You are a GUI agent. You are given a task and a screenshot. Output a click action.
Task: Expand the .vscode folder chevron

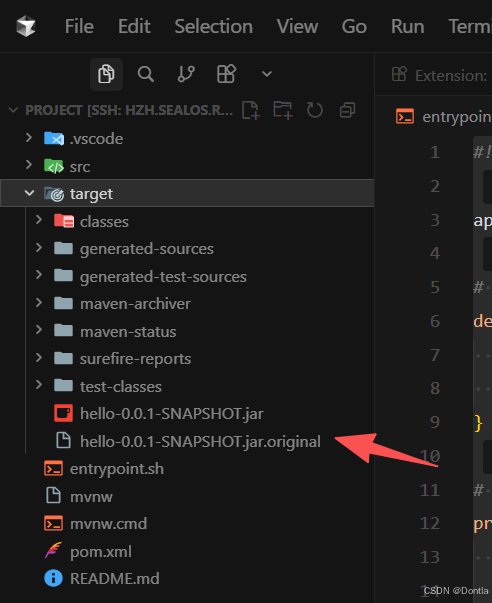pyautogui.click(x=29, y=137)
